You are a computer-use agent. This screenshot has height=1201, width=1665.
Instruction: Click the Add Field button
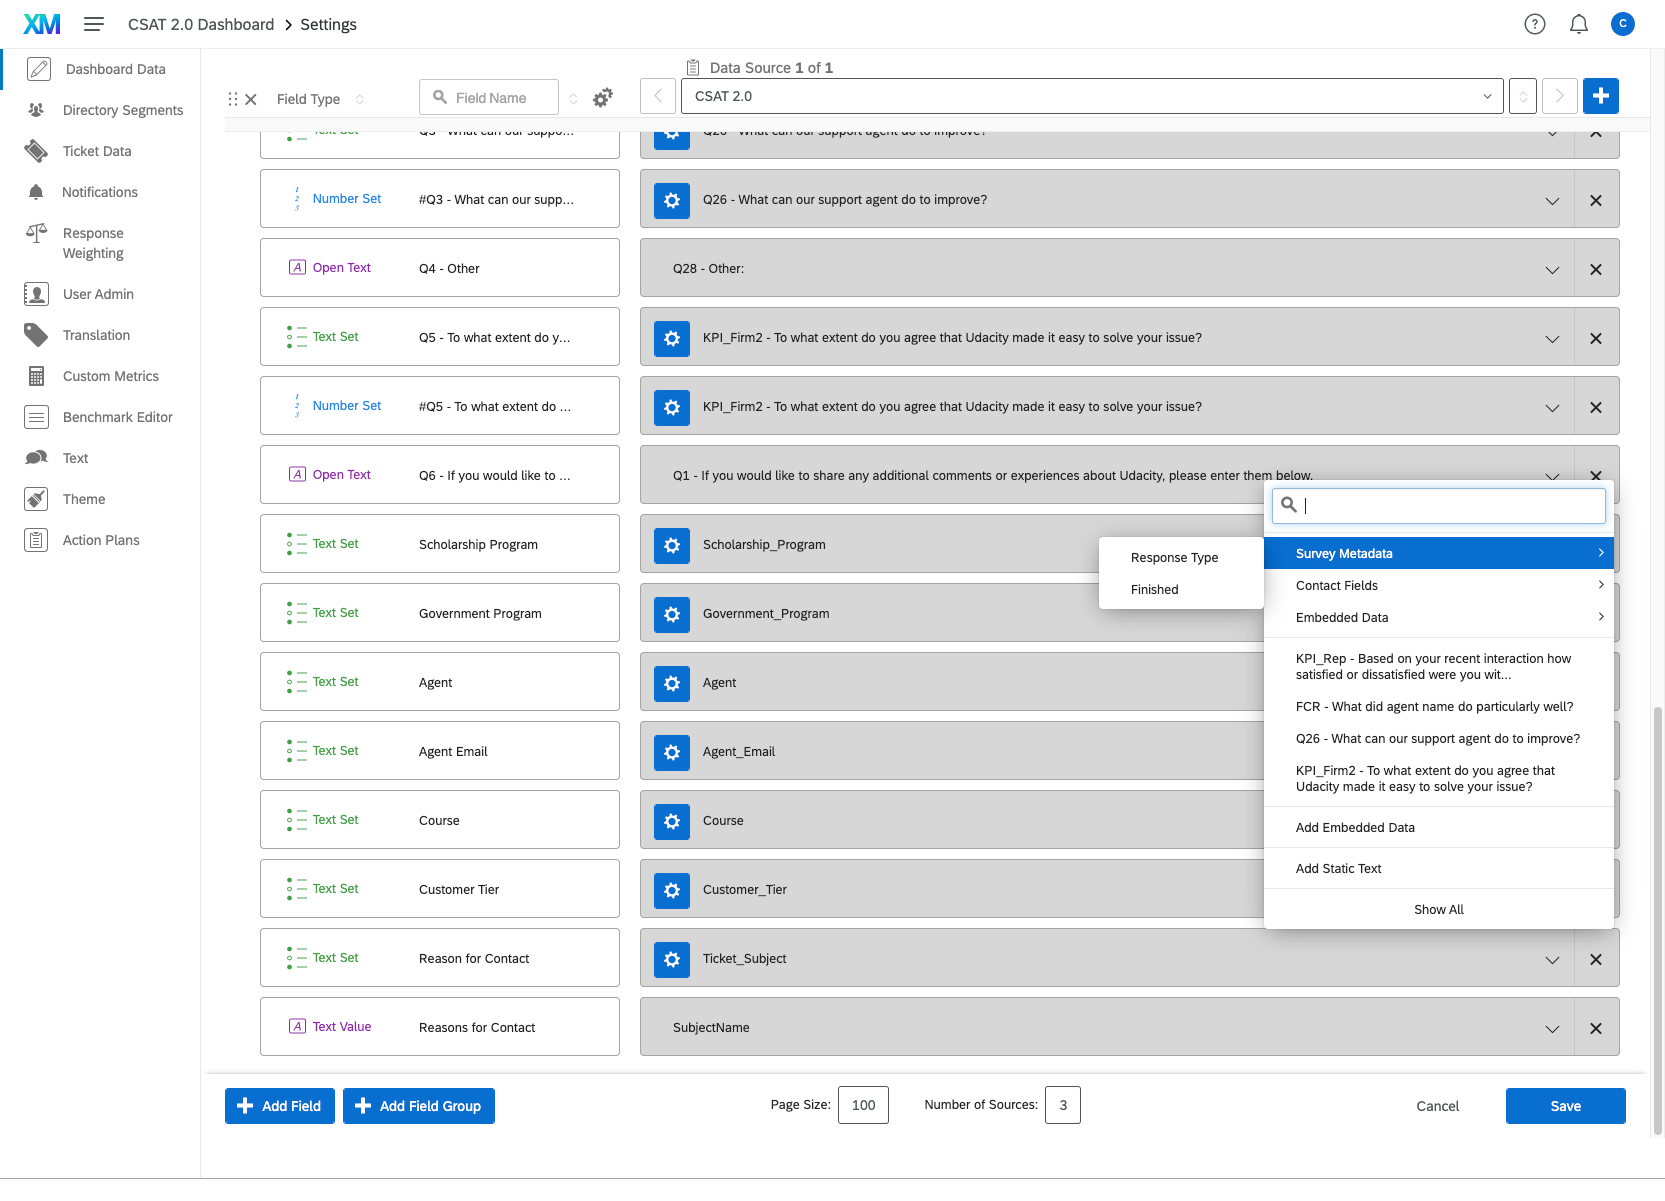[x=279, y=1106]
